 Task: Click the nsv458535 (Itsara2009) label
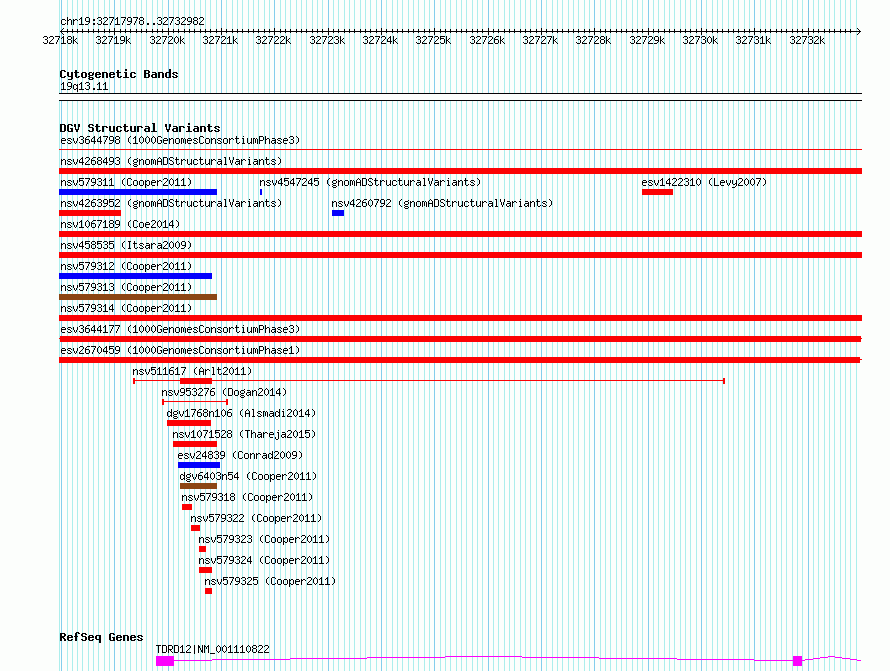(x=126, y=245)
